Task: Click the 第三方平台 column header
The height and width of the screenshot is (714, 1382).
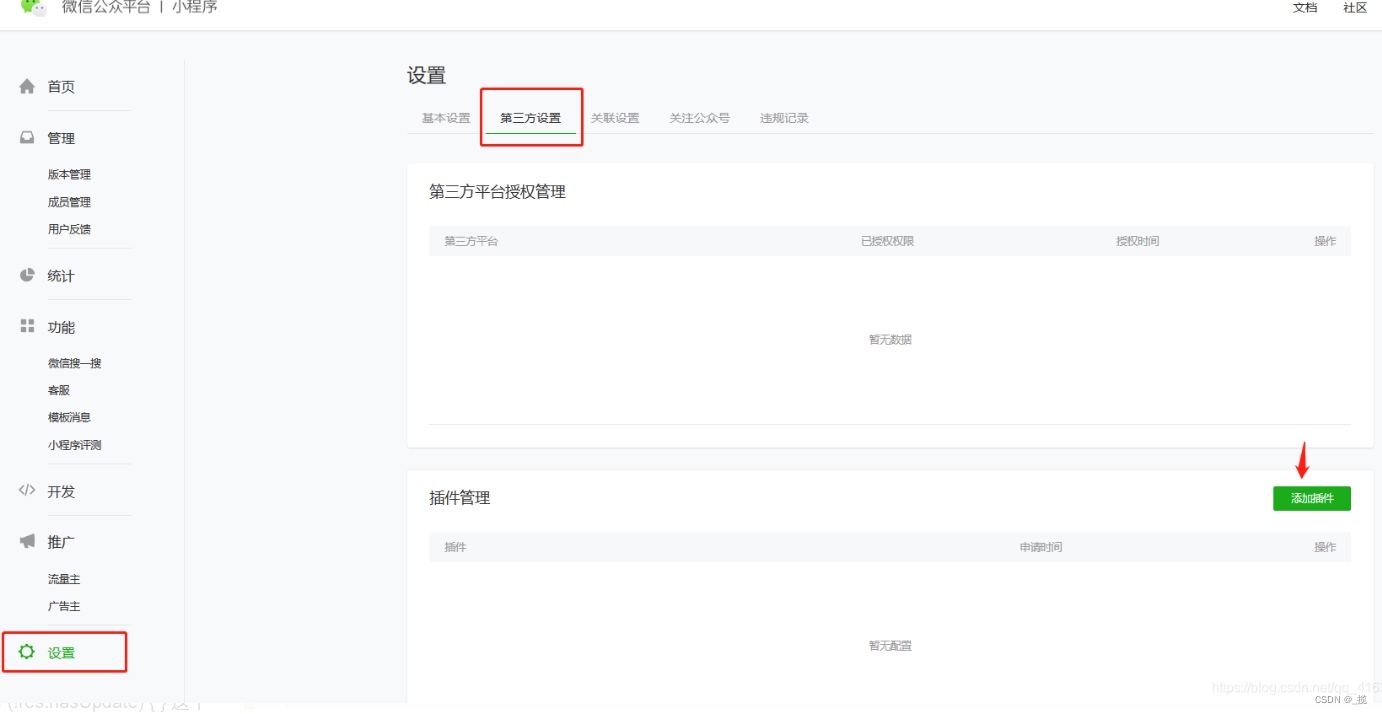Action: pyautogui.click(x=471, y=241)
